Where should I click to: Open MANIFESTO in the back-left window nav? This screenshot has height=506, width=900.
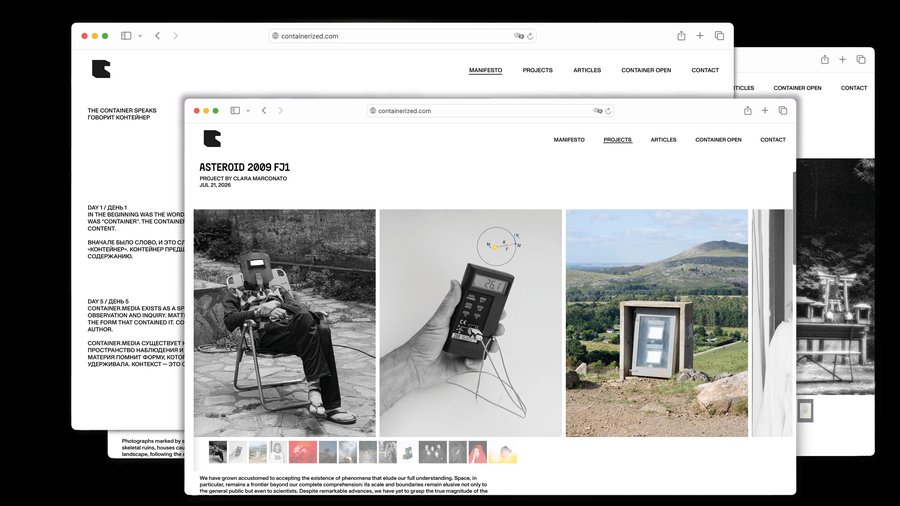coord(486,70)
